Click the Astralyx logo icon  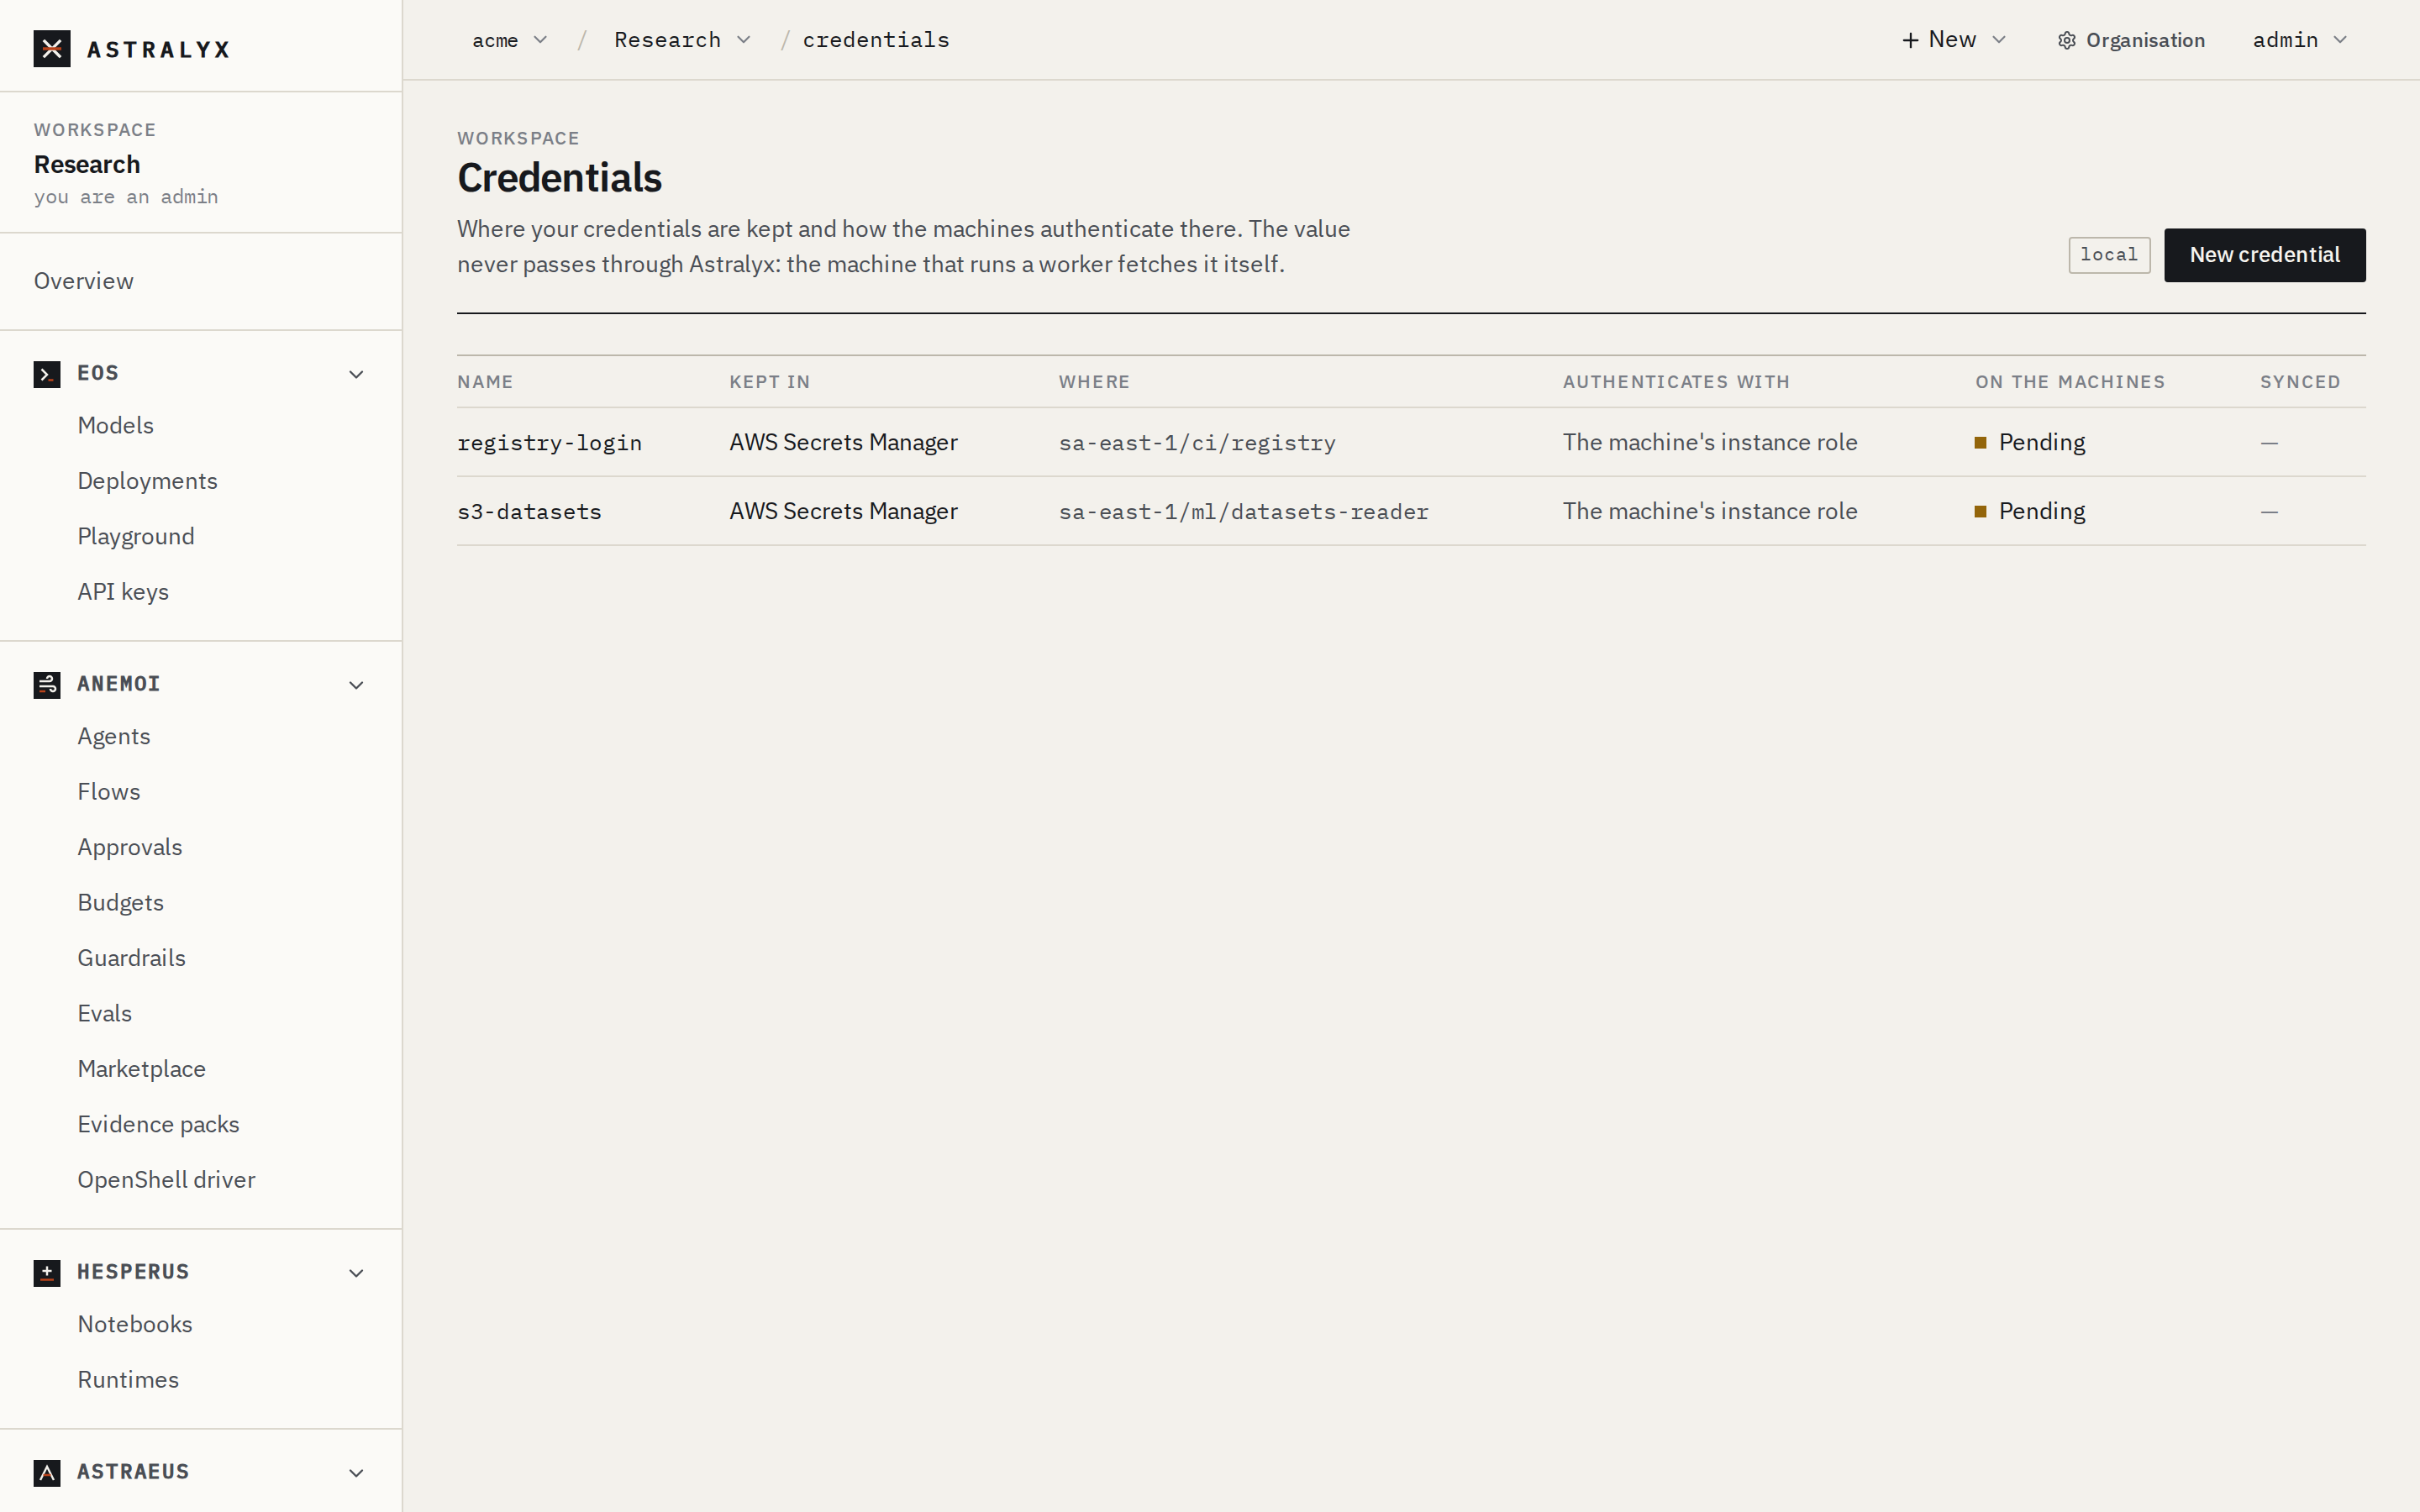(52, 48)
